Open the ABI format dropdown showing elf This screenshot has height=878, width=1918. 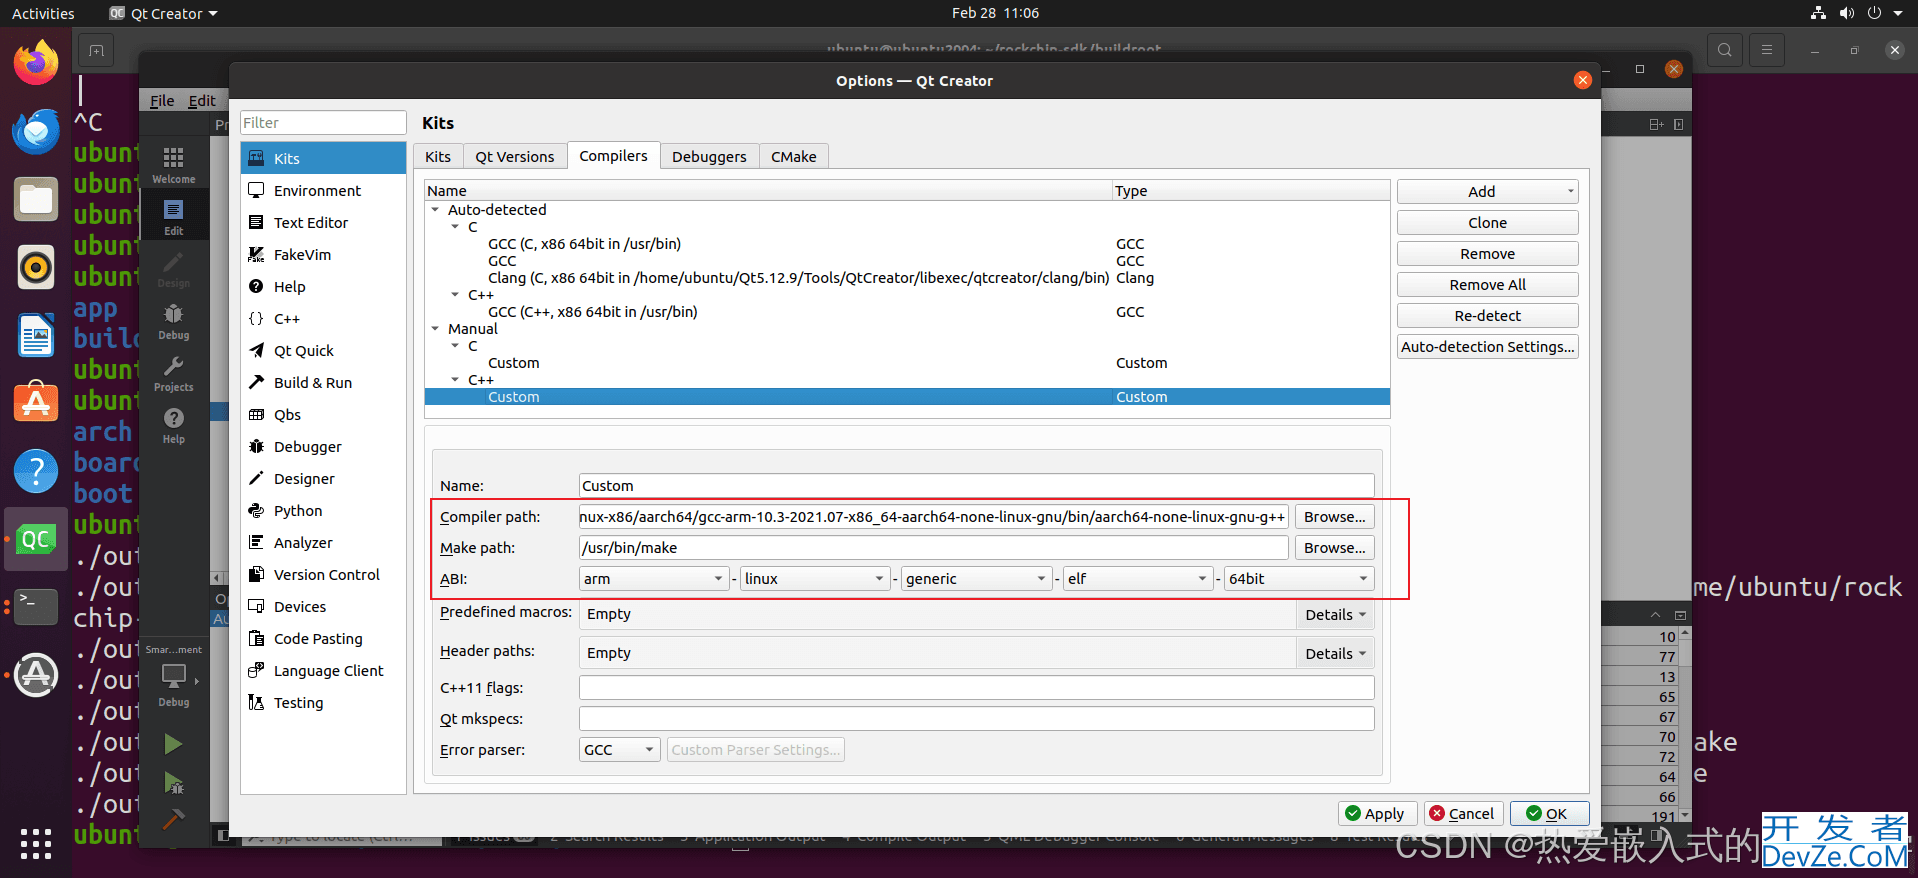coord(1138,579)
